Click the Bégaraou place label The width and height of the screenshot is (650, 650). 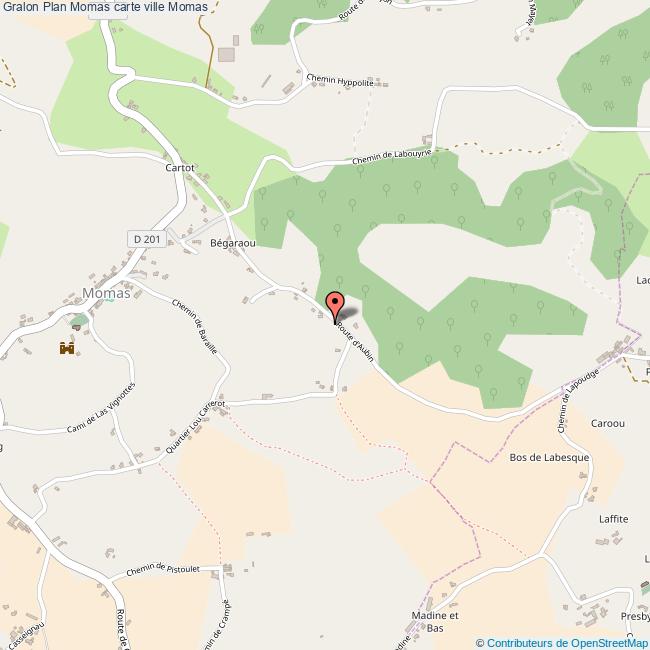[x=233, y=243]
